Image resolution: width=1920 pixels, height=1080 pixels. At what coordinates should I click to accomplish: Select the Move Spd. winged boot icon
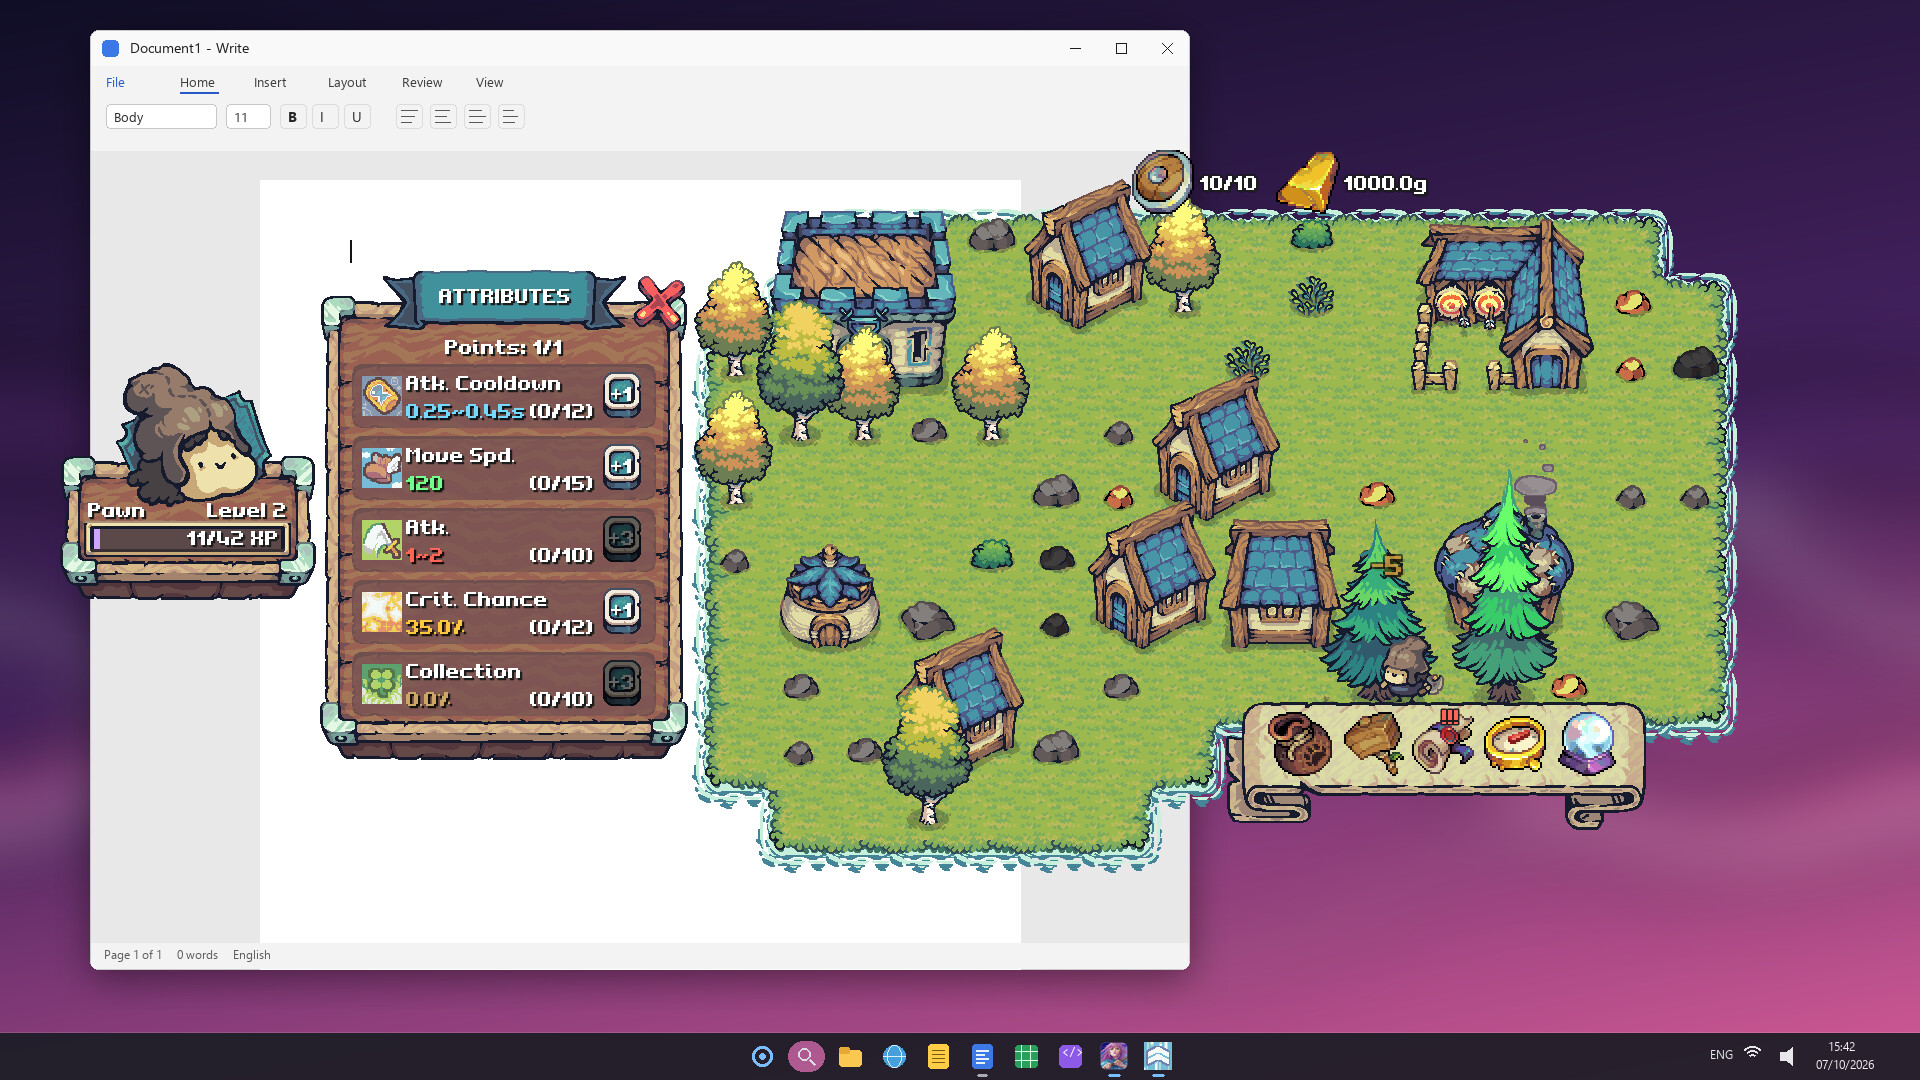click(x=381, y=468)
